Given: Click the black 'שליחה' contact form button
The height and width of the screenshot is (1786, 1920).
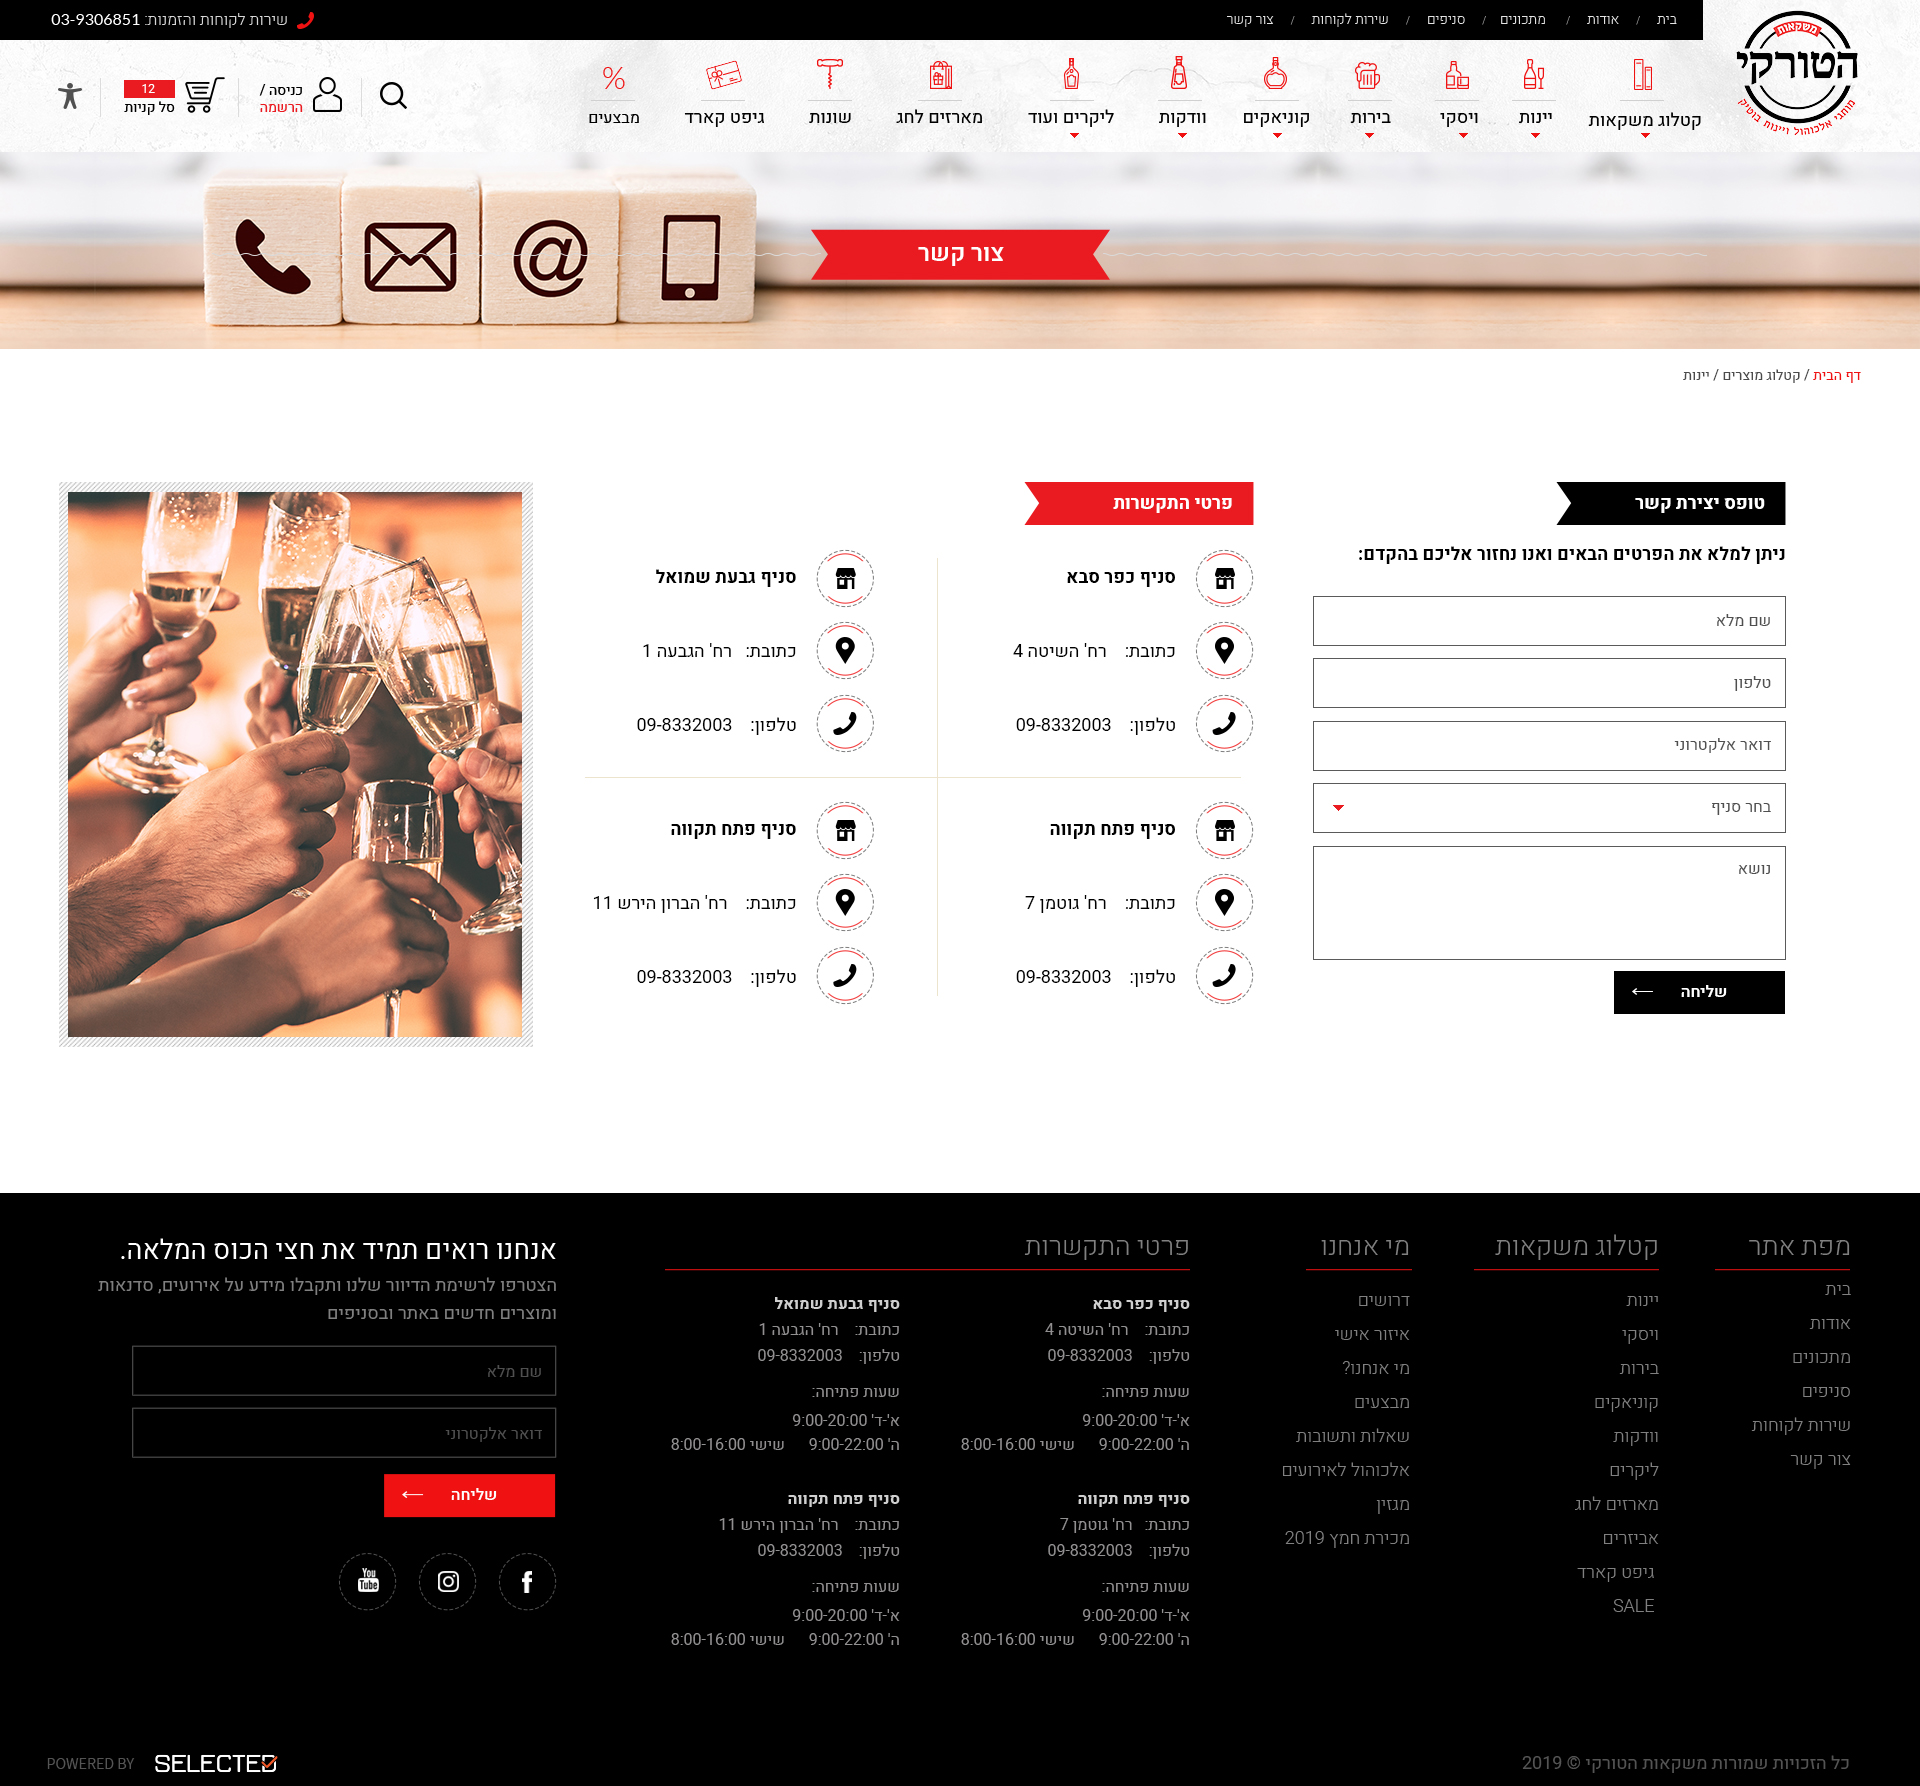Looking at the screenshot, I should point(1698,992).
